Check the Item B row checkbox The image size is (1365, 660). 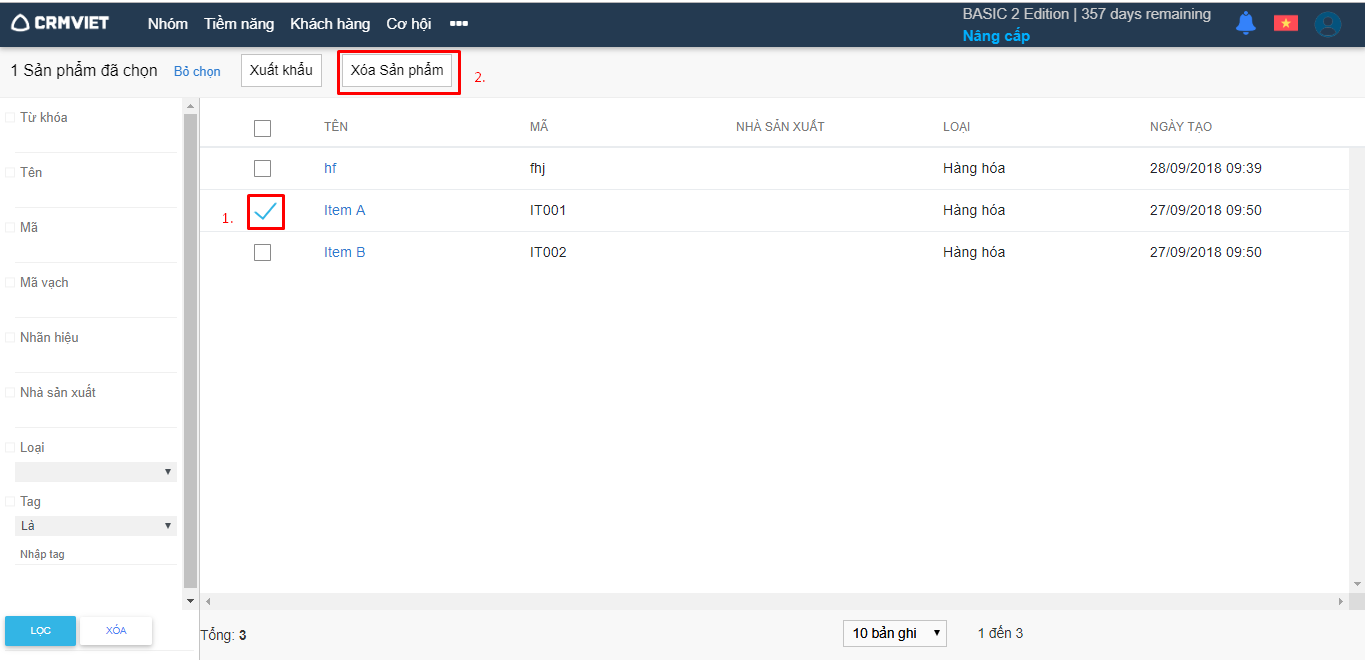(x=262, y=253)
